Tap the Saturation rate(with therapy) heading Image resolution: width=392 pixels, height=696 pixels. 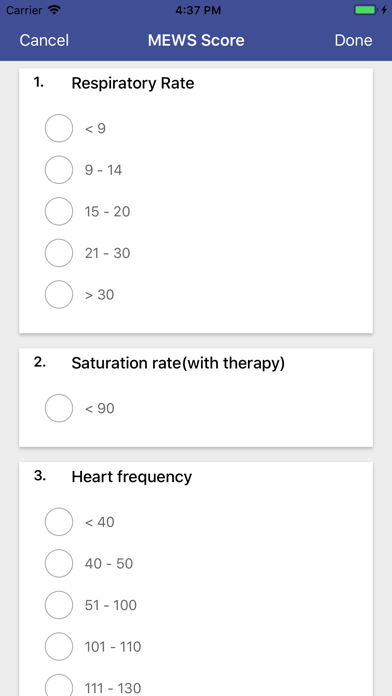coord(178,363)
